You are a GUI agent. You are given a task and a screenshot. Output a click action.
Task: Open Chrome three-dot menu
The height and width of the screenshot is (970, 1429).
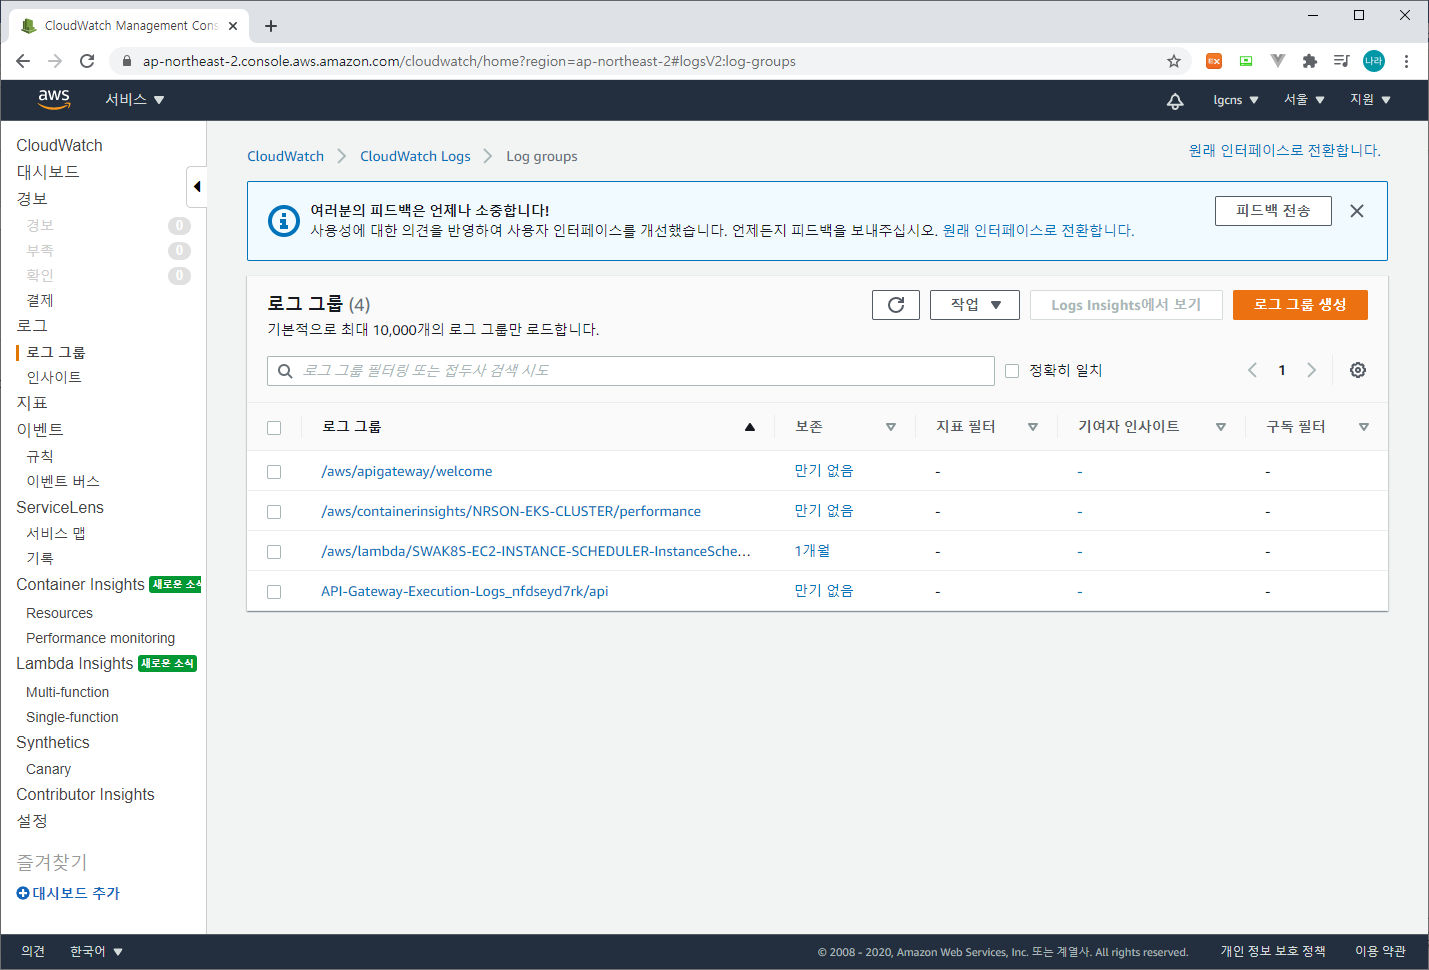coord(1406,61)
